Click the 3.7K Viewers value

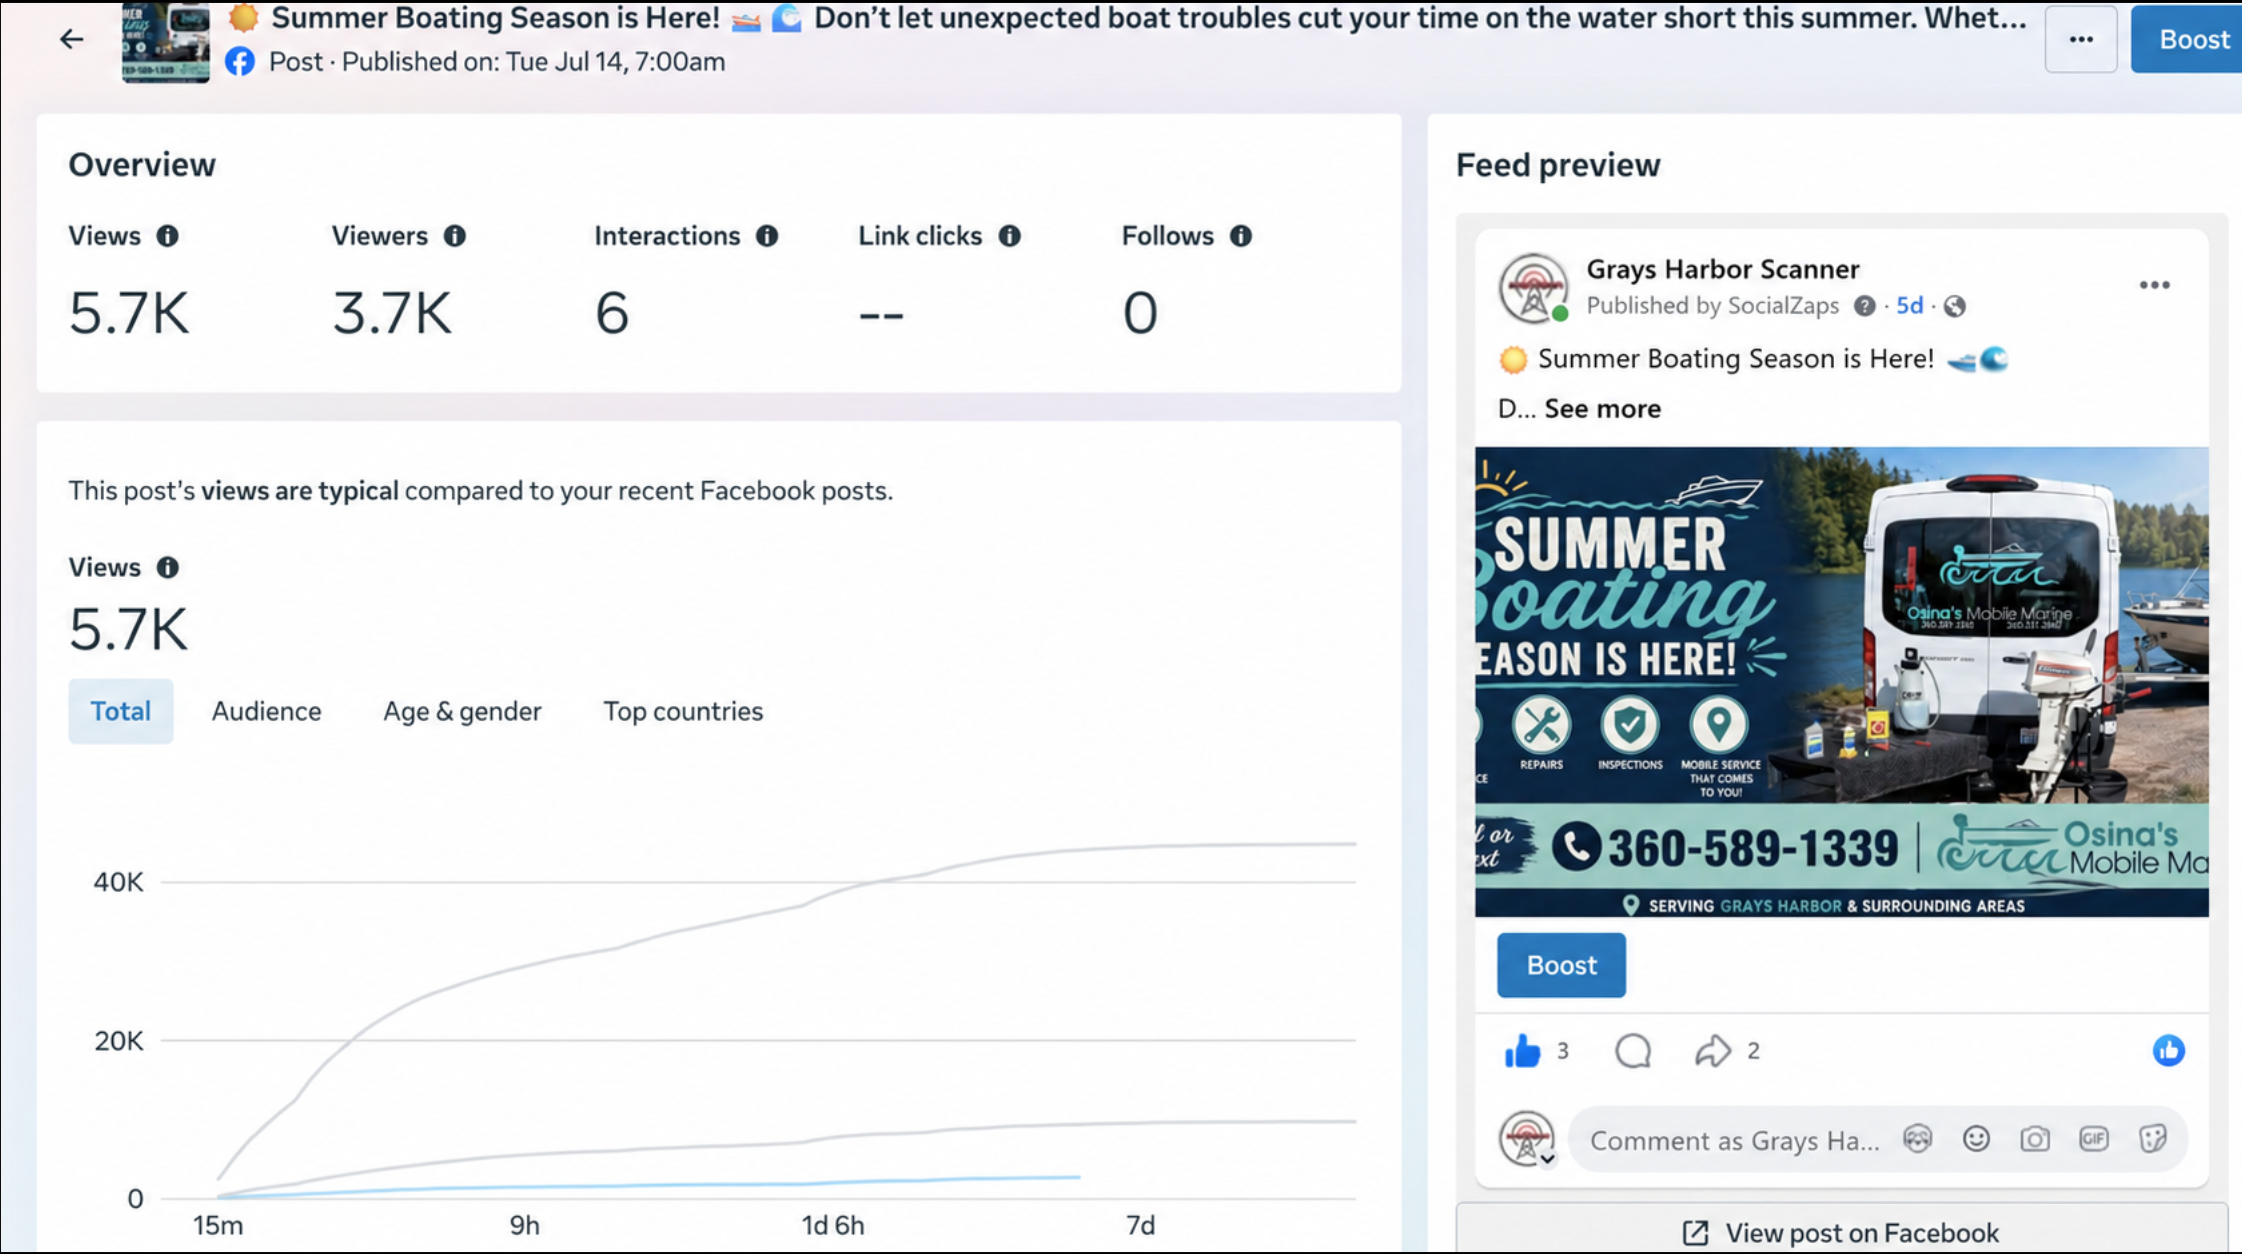(x=392, y=313)
